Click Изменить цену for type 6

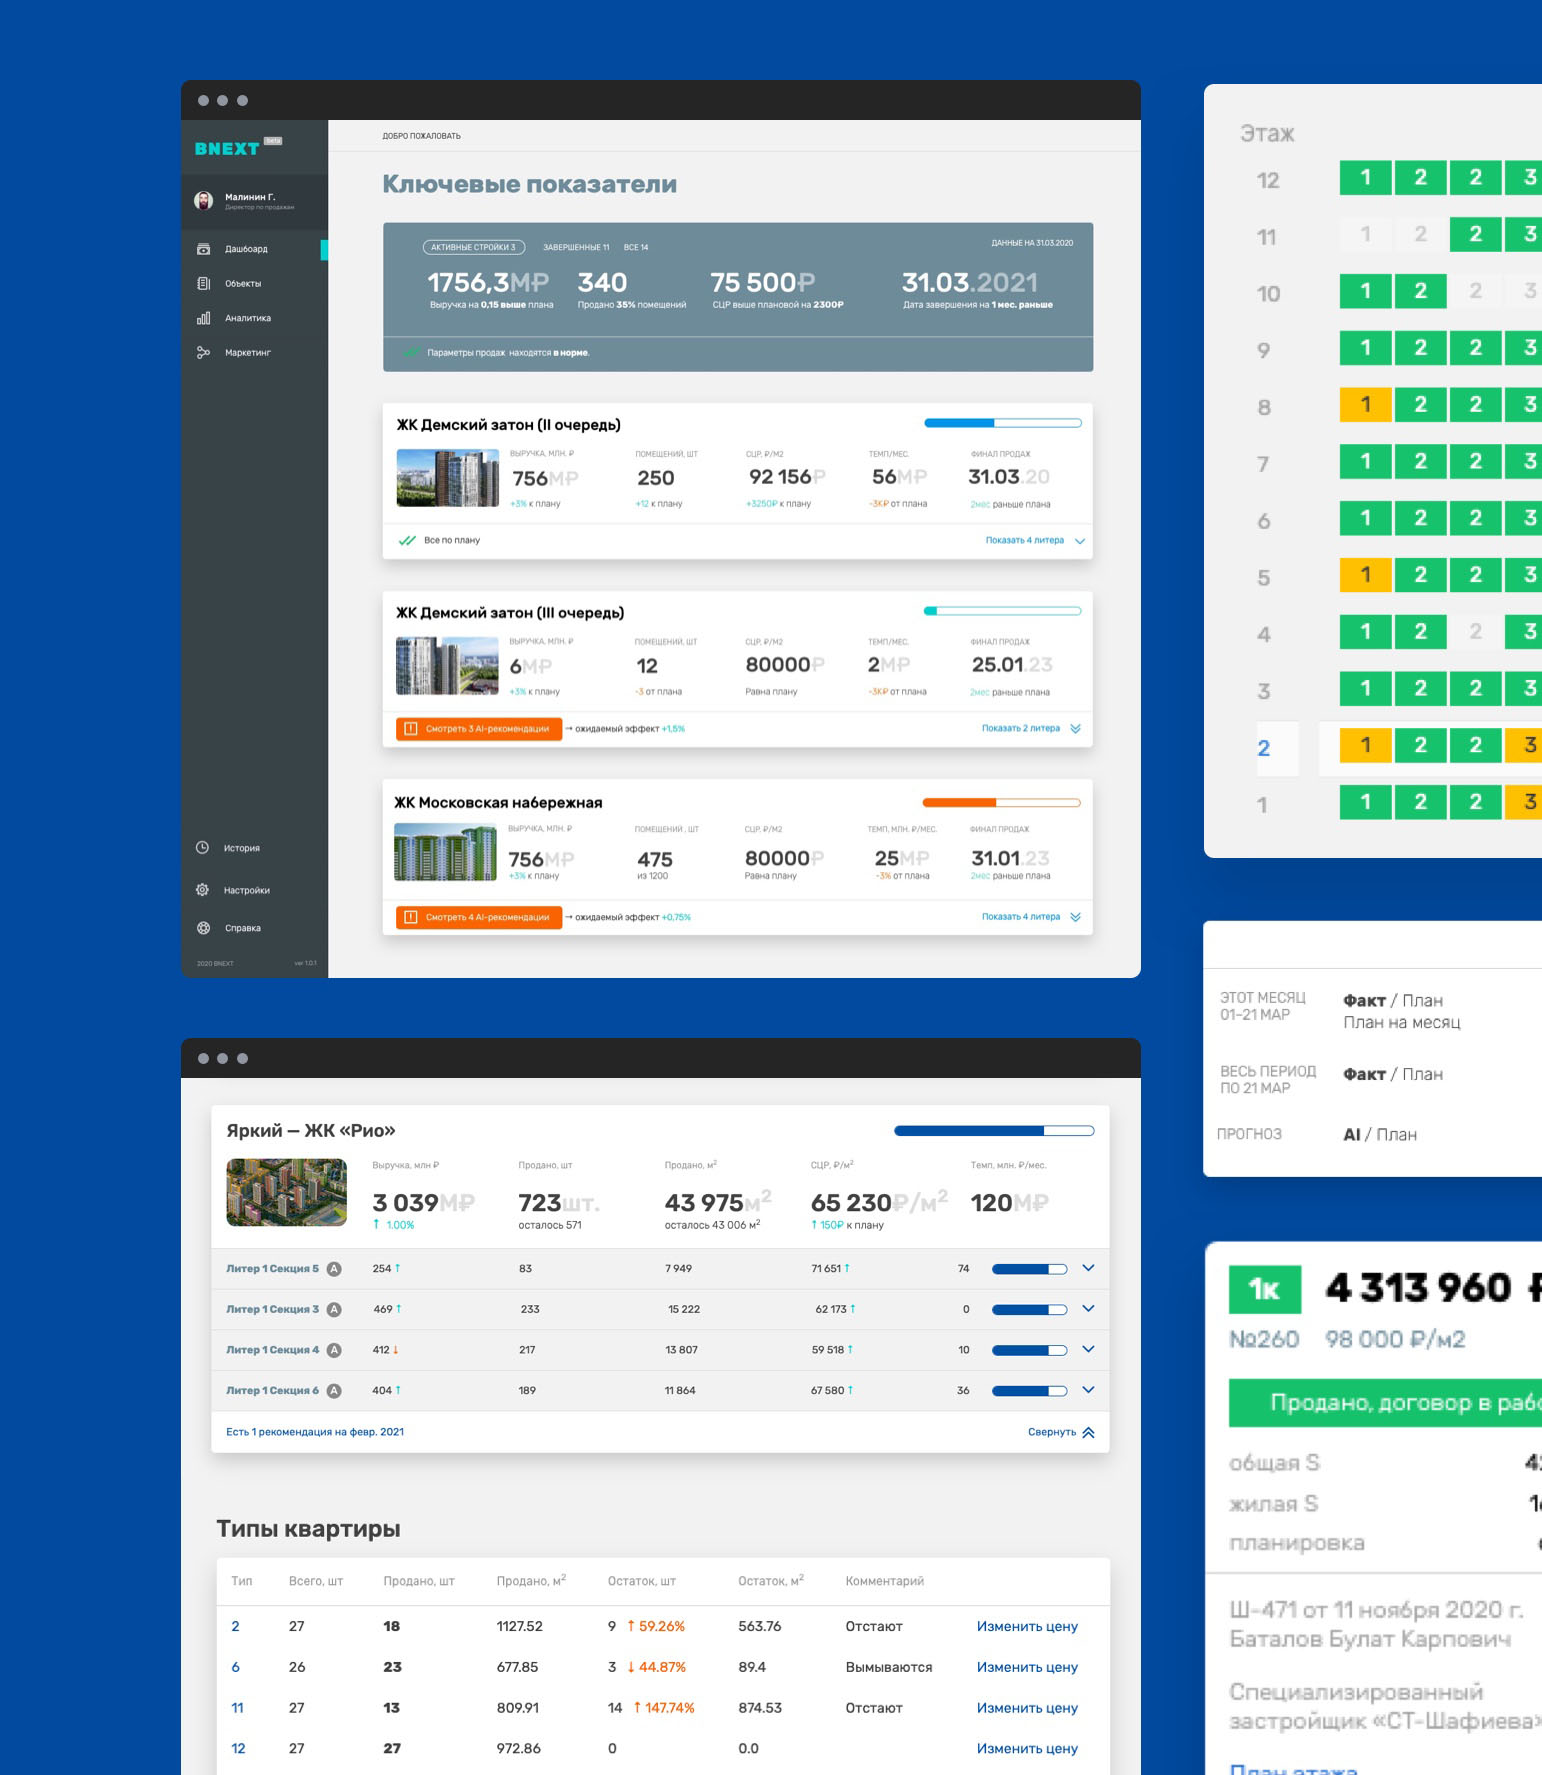click(1027, 1668)
